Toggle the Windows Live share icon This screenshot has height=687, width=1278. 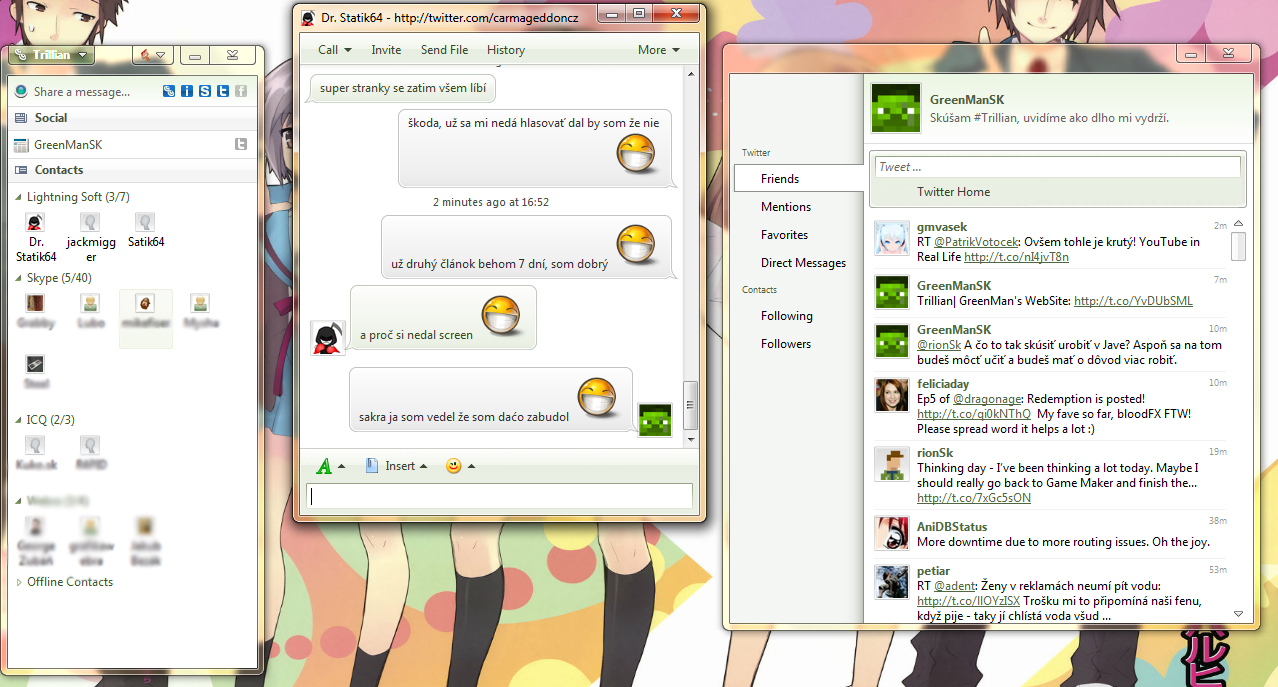169,92
